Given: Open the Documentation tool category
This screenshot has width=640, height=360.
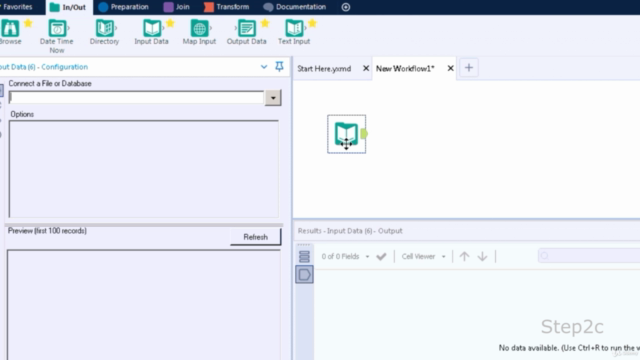Looking at the screenshot, I should tap(295, 7).
